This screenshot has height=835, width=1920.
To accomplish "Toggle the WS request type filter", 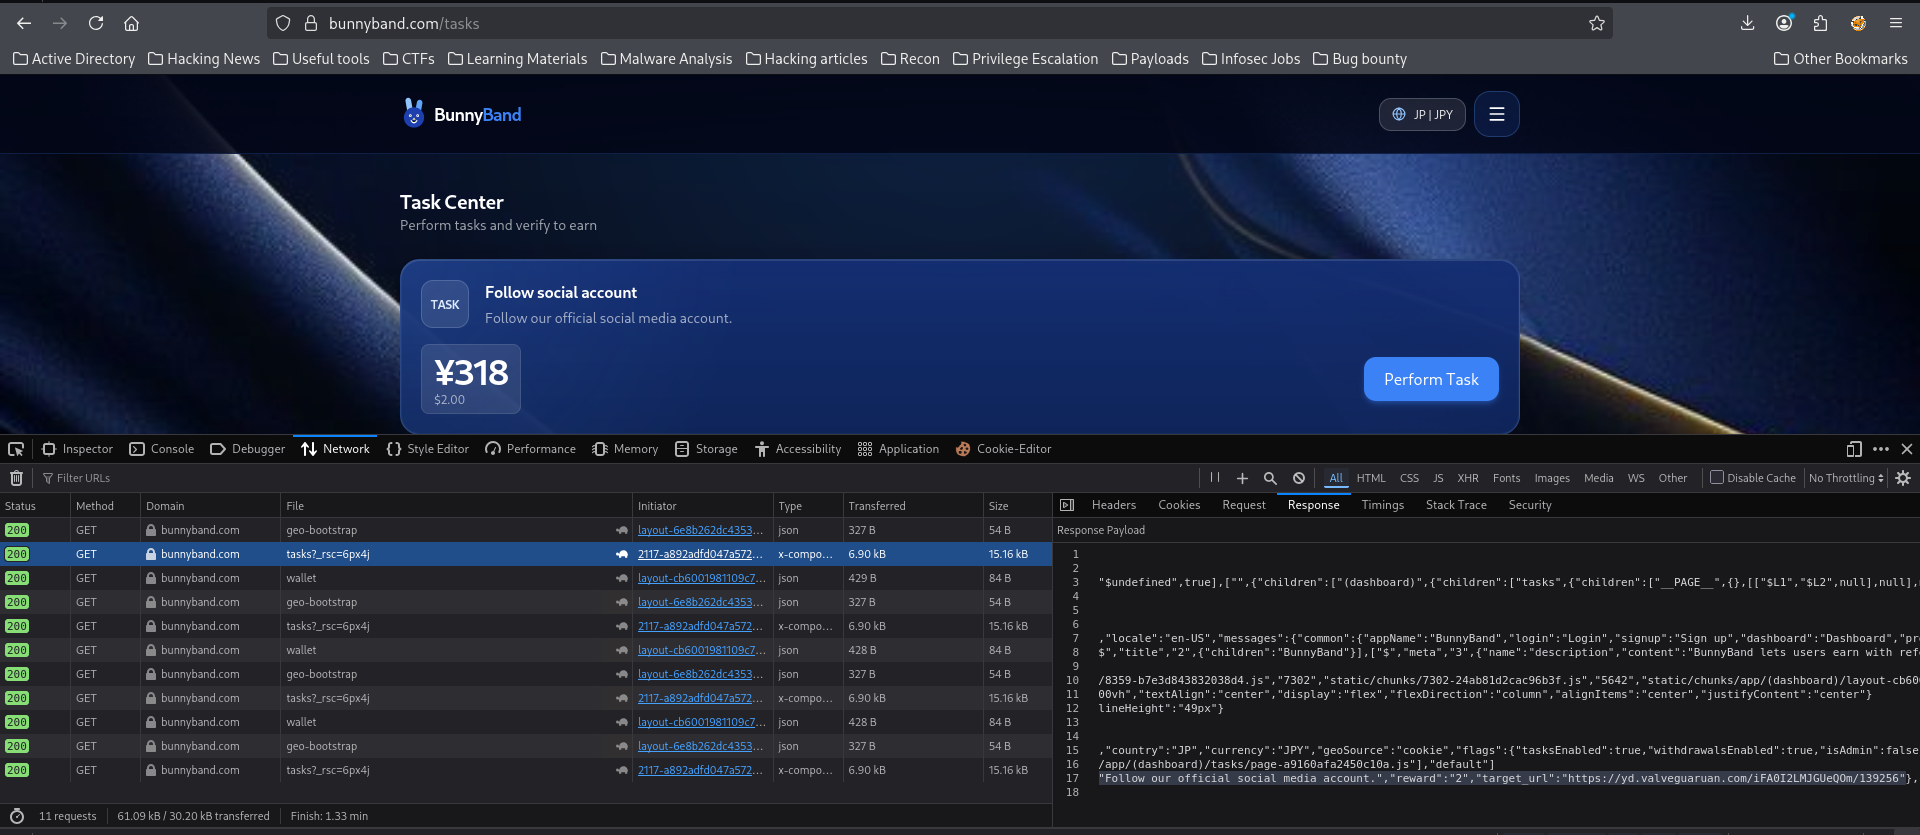I will pos(1636,478).
